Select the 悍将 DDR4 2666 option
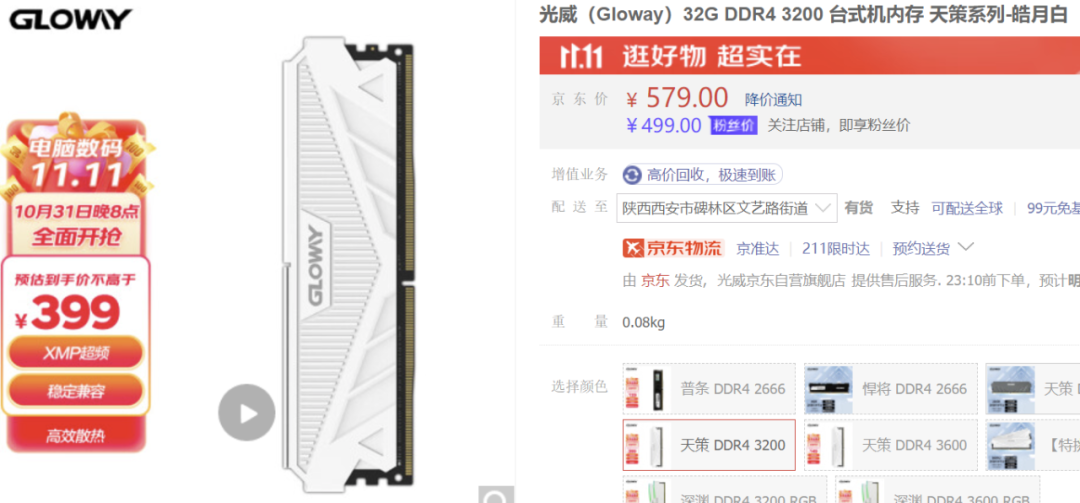 point(891,389)
